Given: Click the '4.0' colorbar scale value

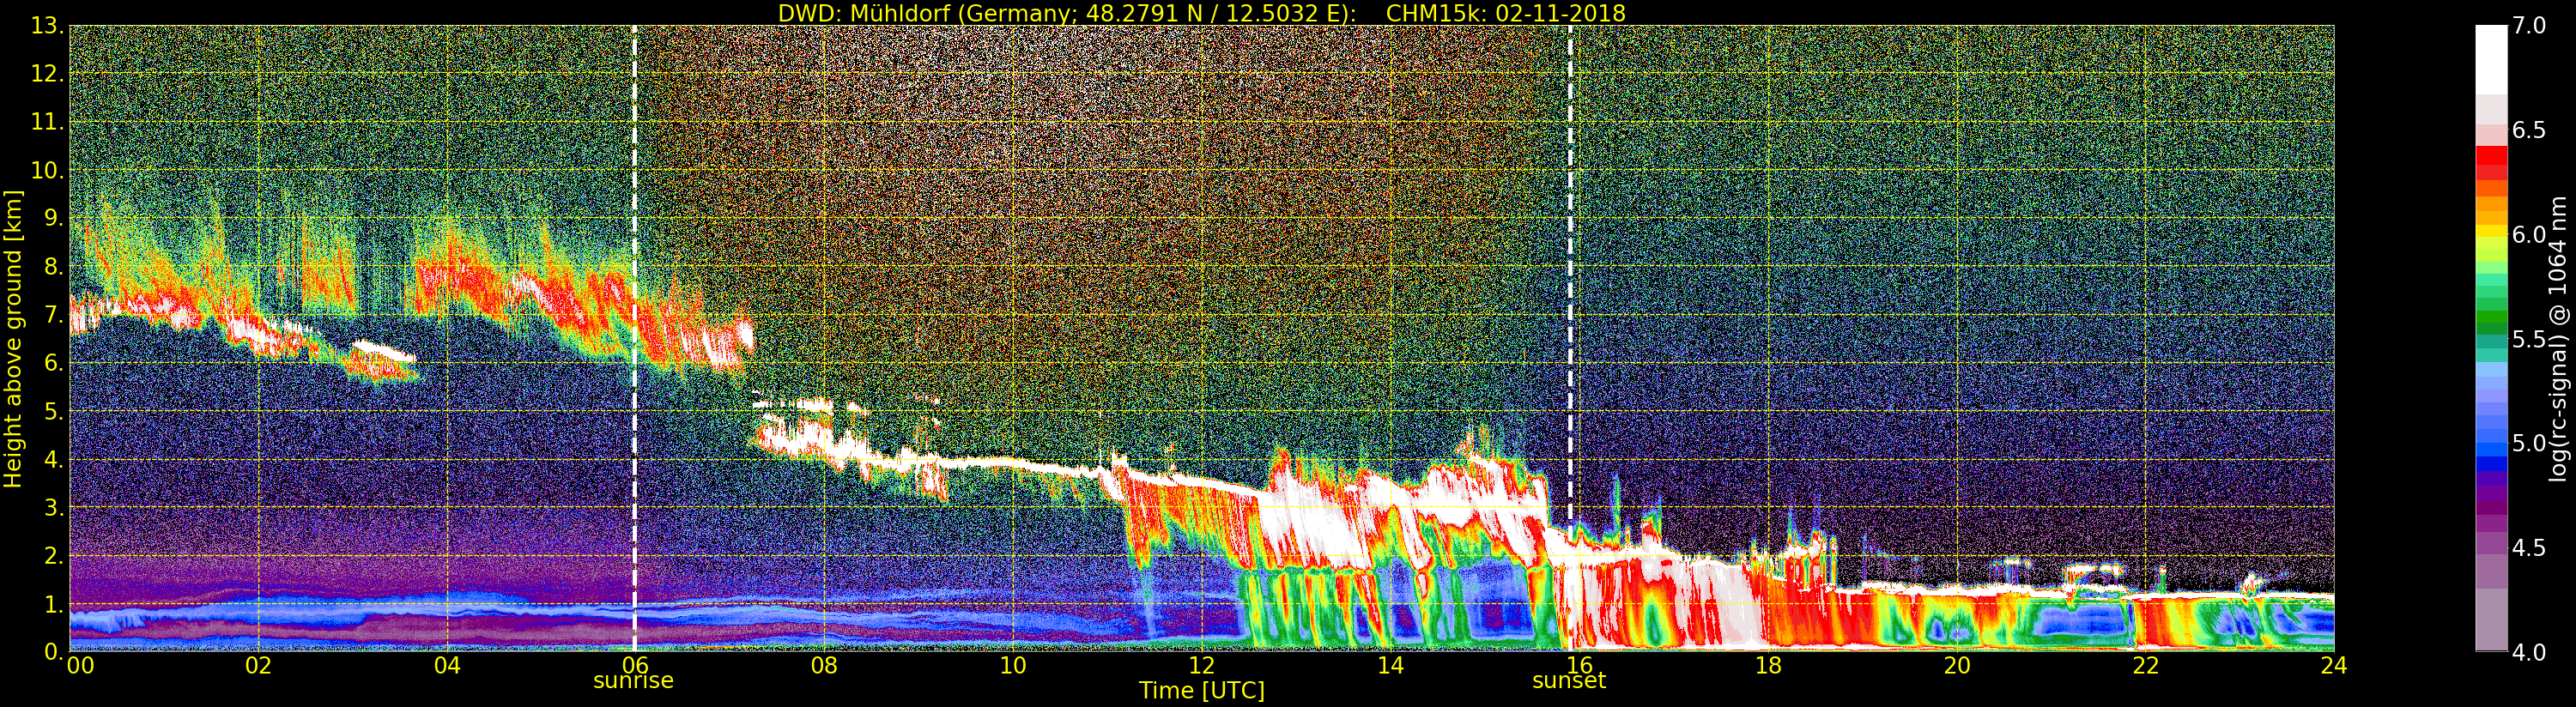Looking at the screenshot, I should (2529, 652).
